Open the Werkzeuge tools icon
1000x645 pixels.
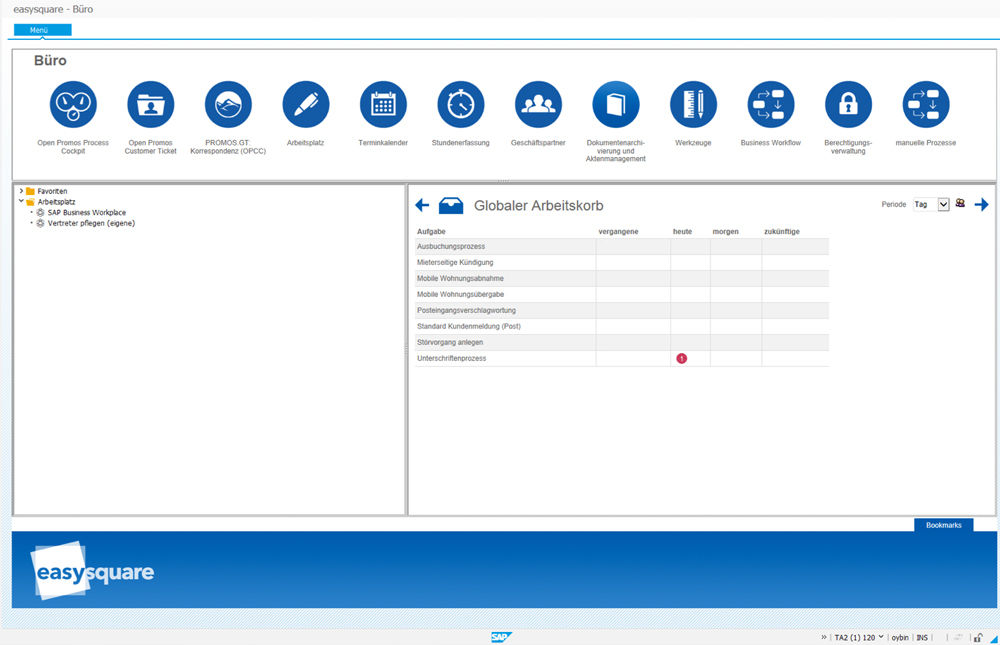(693, 105)
